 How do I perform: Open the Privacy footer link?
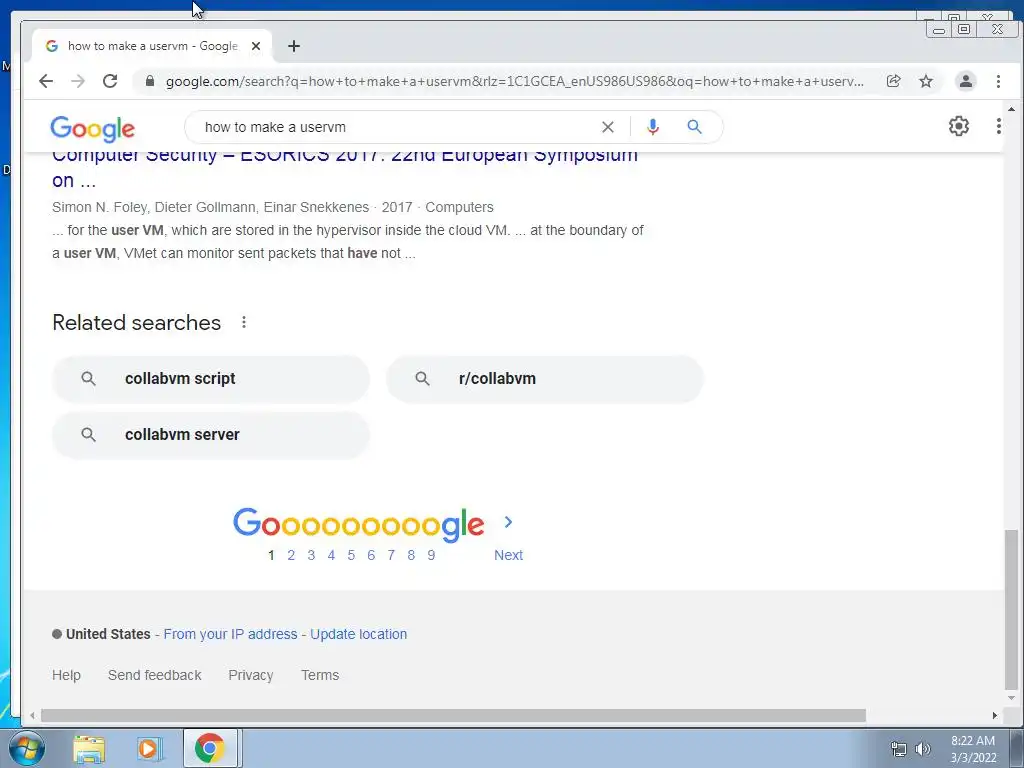(251, 675)
